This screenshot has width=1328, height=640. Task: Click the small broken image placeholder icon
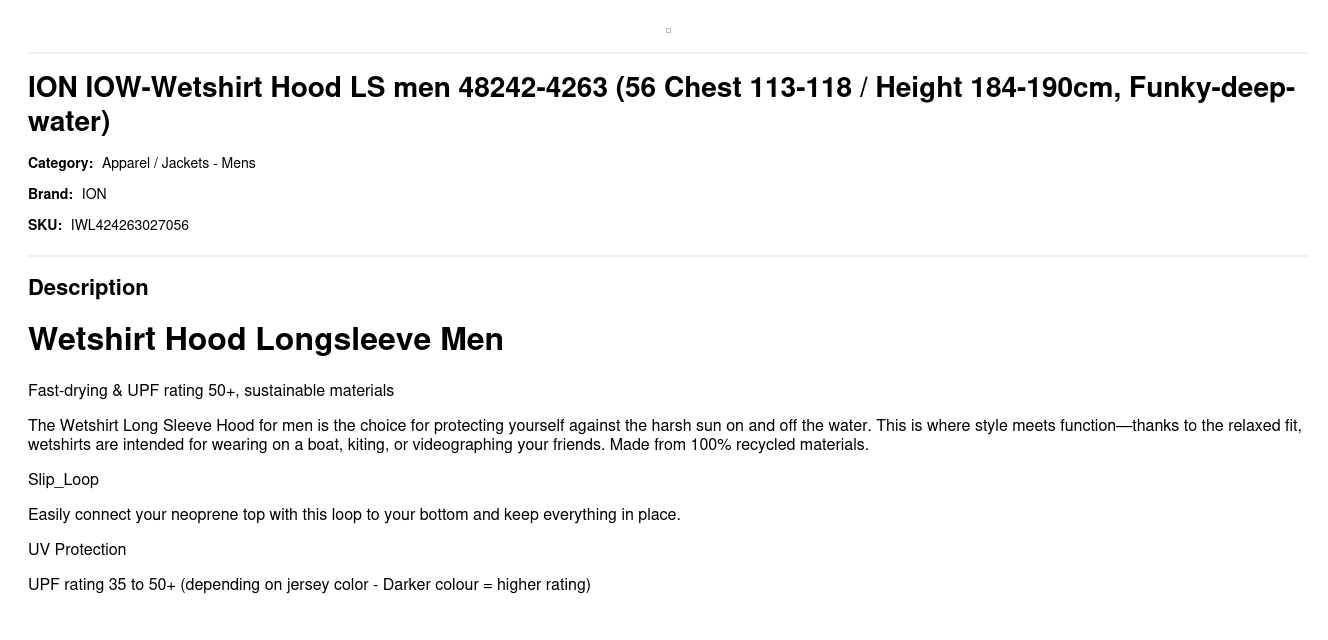click(x=668, y=30)
